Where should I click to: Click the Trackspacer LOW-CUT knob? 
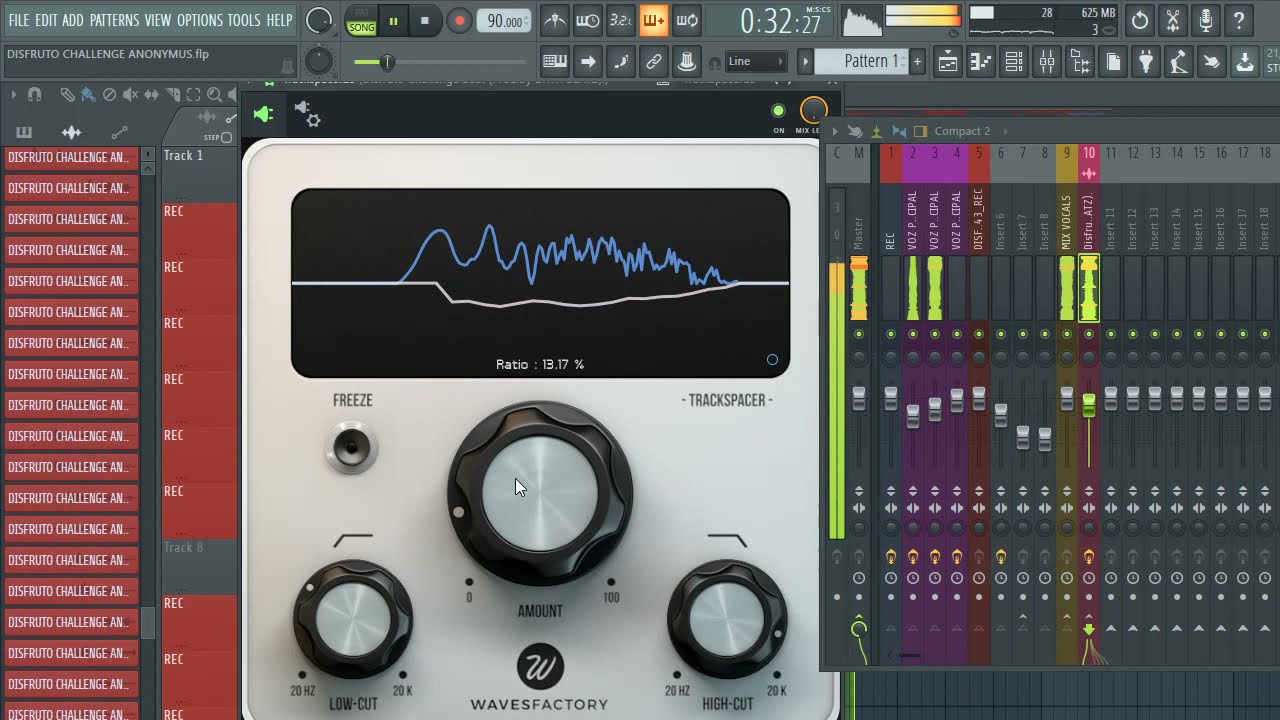[x=353, y=619]
